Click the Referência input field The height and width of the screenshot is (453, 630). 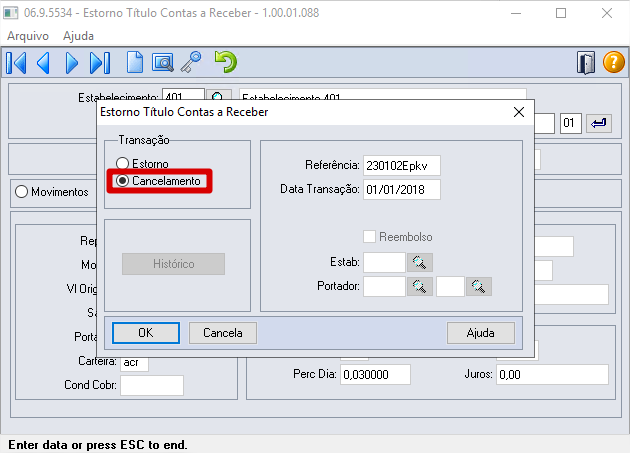pos(402,166)
